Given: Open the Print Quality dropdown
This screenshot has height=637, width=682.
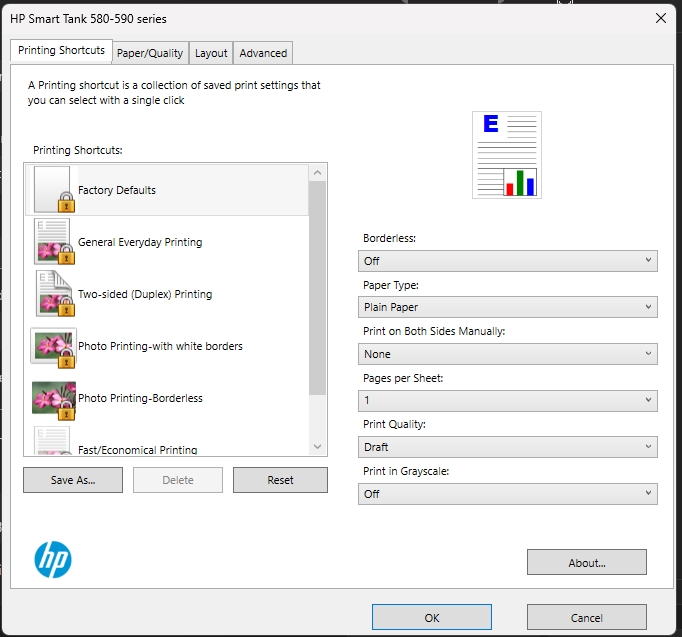Looking at the screenshot, I should point(508,447).
